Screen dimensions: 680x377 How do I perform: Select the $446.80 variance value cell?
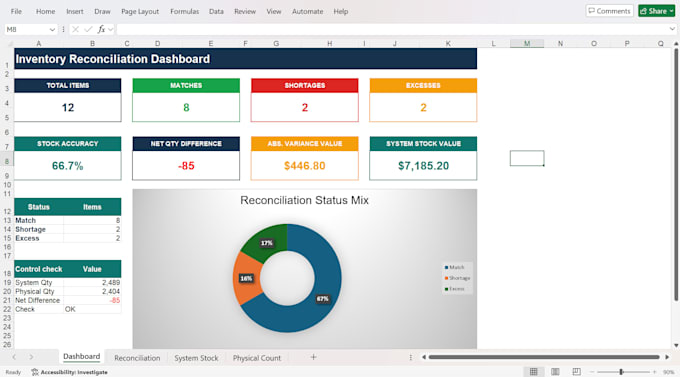tap(304, 166)
